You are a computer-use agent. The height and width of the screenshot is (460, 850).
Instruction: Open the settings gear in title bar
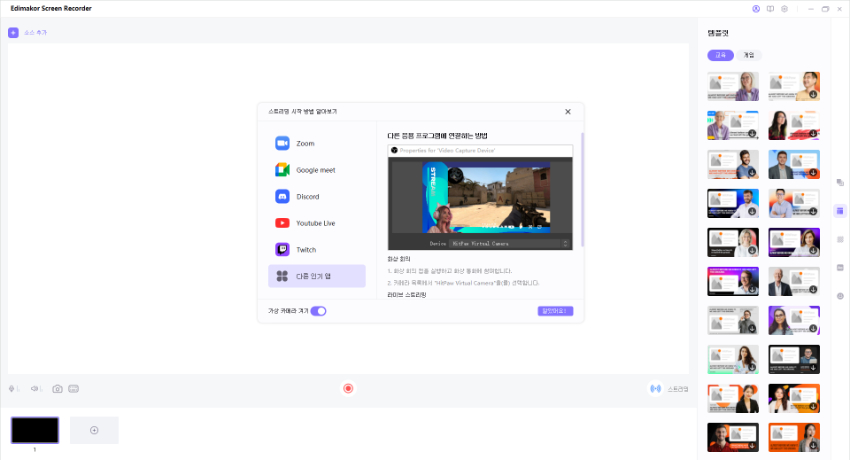click(784, 9)
